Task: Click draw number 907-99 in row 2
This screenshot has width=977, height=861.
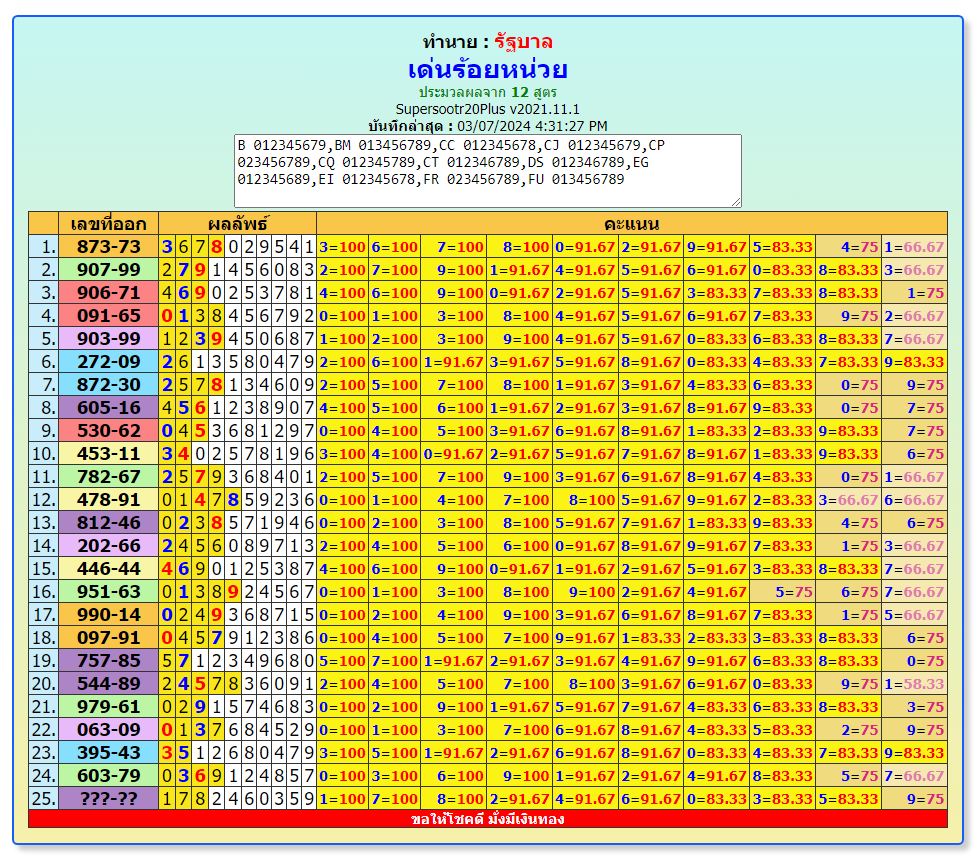Action: (x=108, y=270)
